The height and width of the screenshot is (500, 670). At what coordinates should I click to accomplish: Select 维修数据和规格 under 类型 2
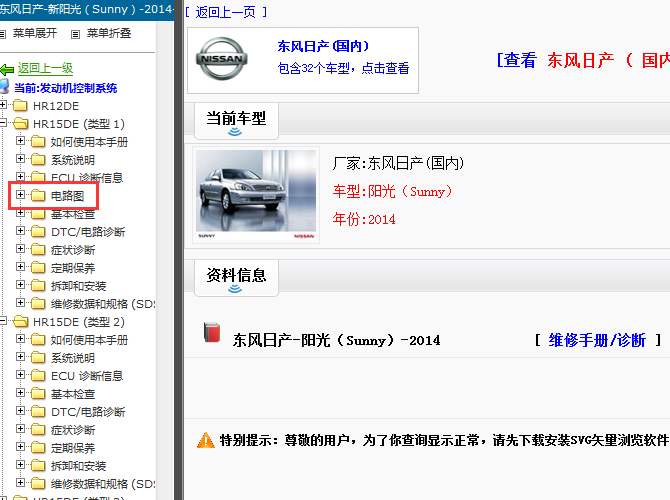(x=103, y=484)
